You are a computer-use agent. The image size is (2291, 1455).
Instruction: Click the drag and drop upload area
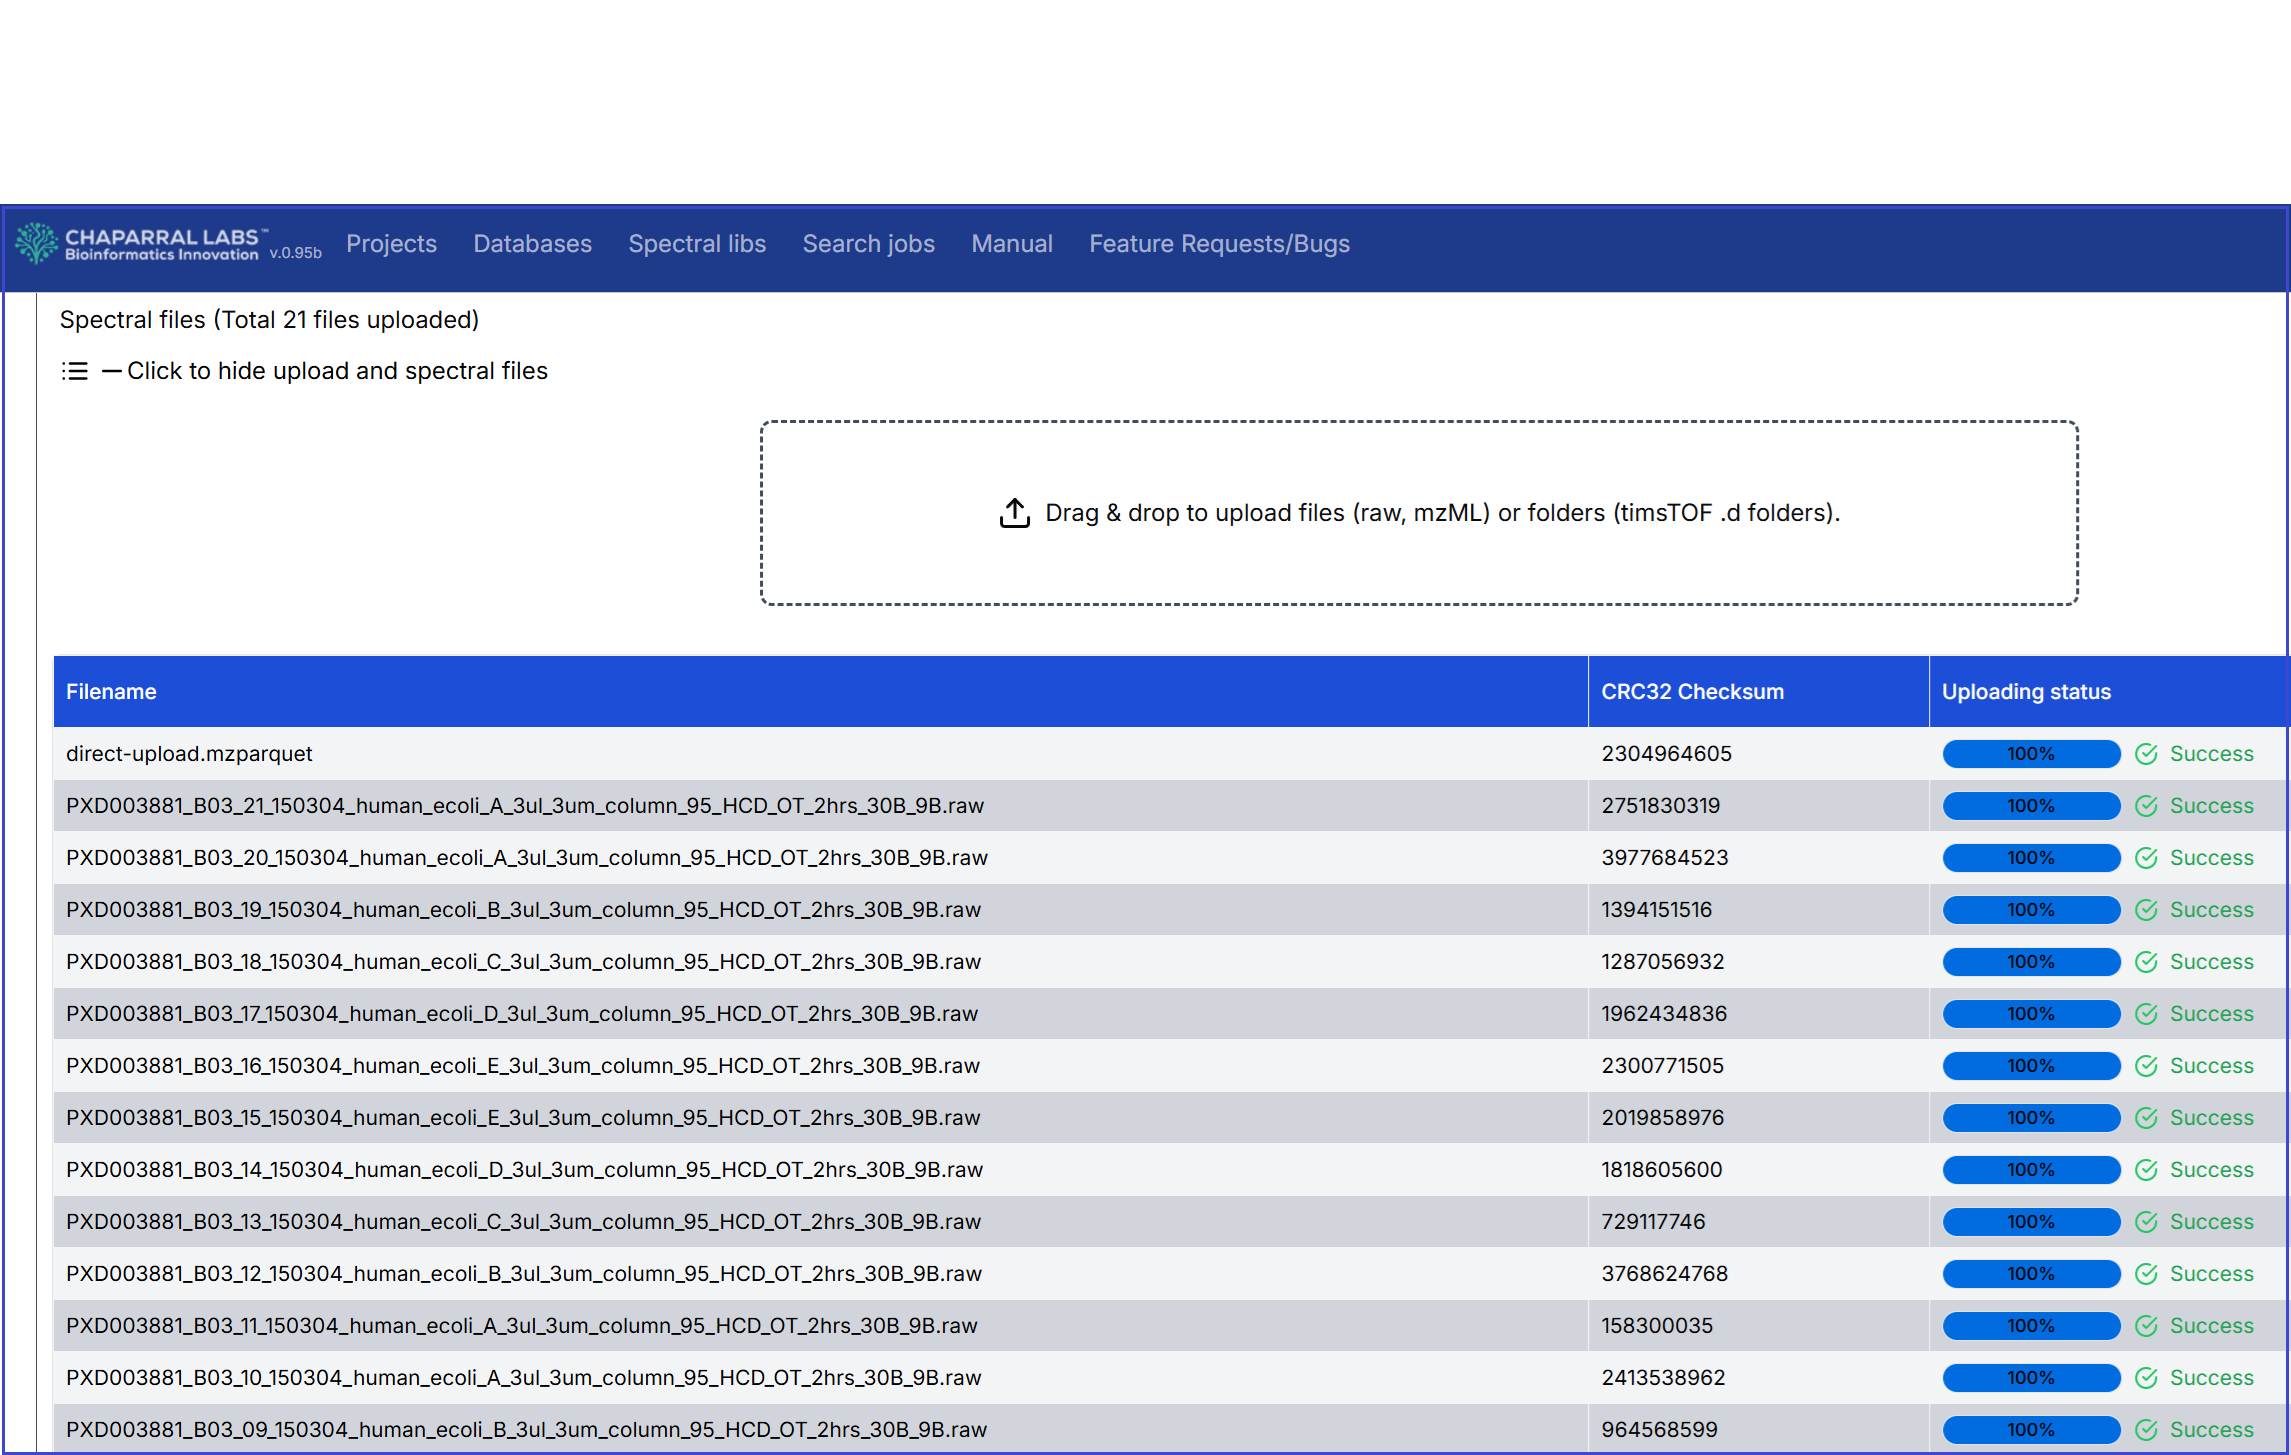click(1418, 513)
